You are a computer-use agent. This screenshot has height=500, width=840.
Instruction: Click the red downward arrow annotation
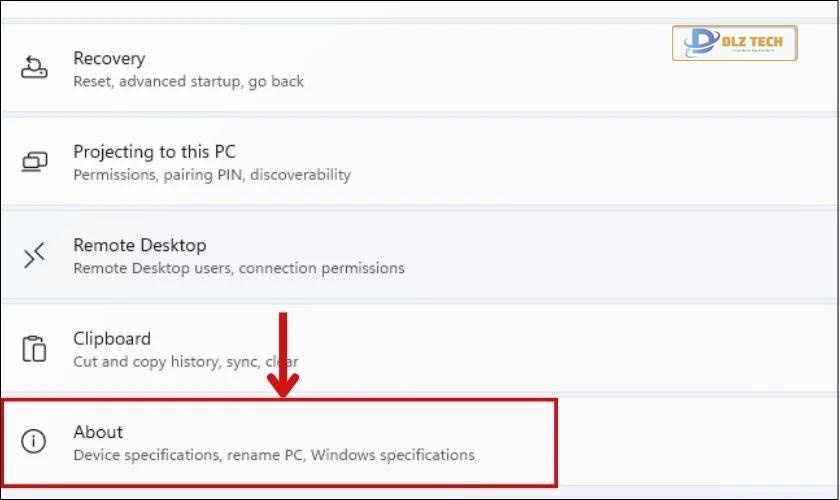[283, 355]
